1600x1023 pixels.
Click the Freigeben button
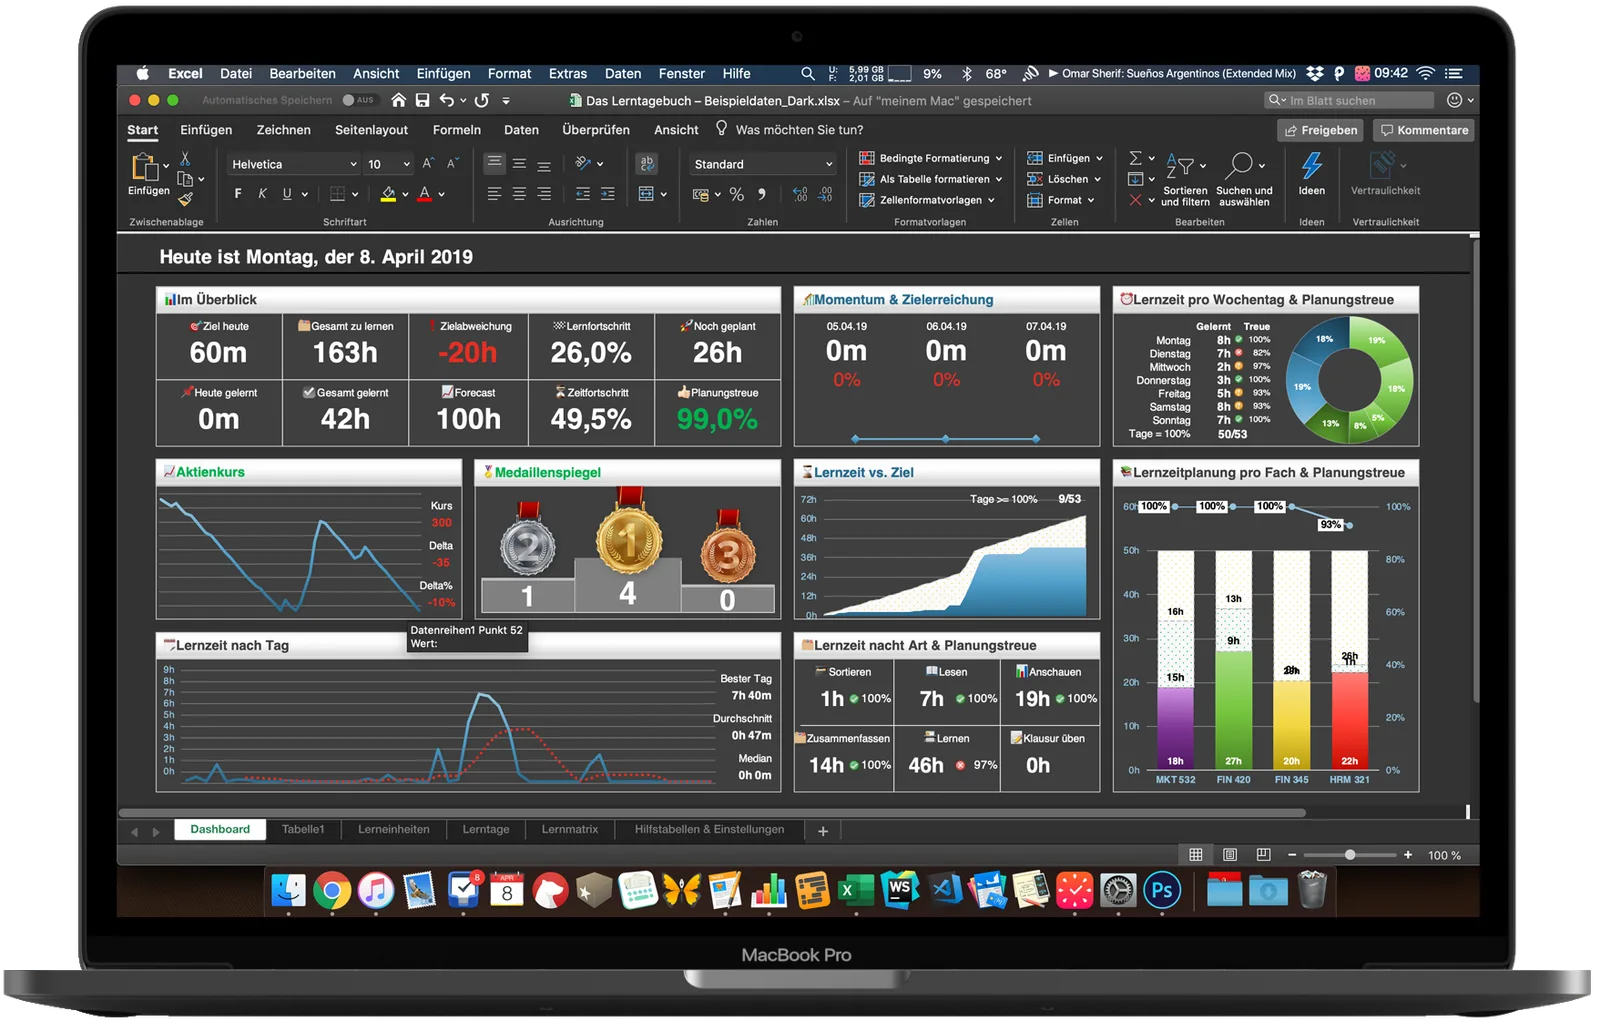pyautogui.click(x=1320, y=130)
